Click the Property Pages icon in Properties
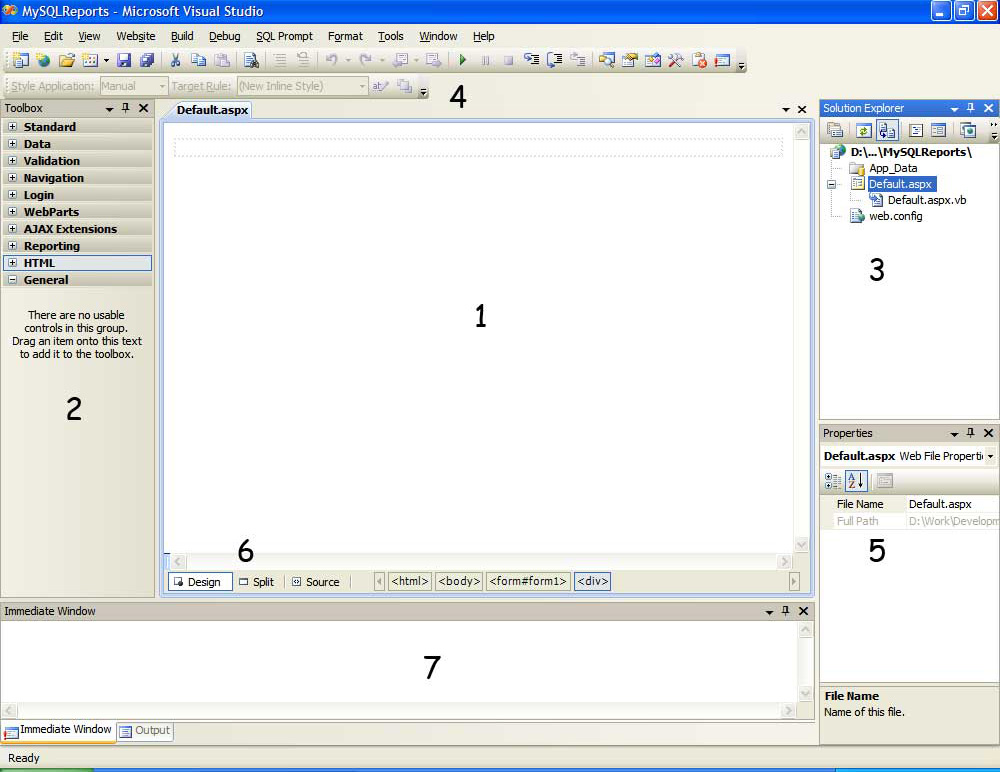 [885, 480]
